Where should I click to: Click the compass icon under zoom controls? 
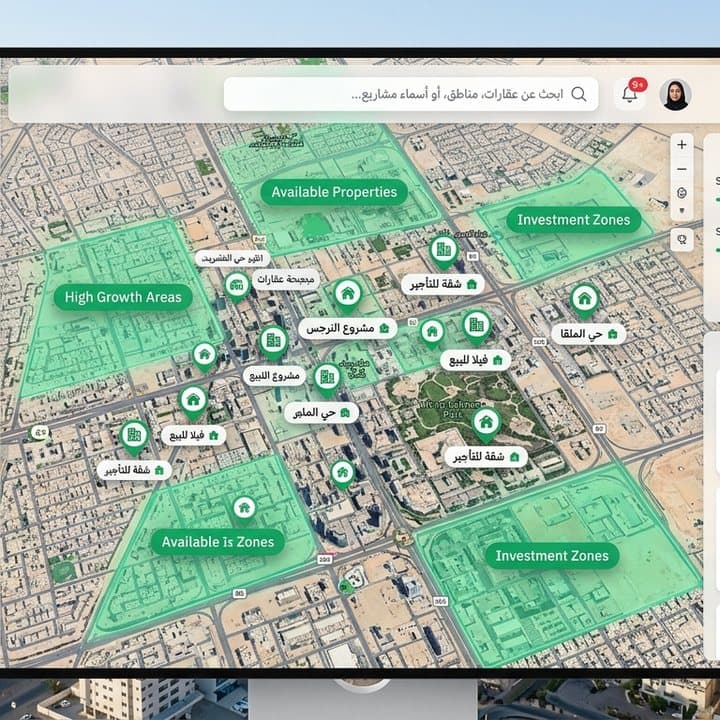(682, 192)
